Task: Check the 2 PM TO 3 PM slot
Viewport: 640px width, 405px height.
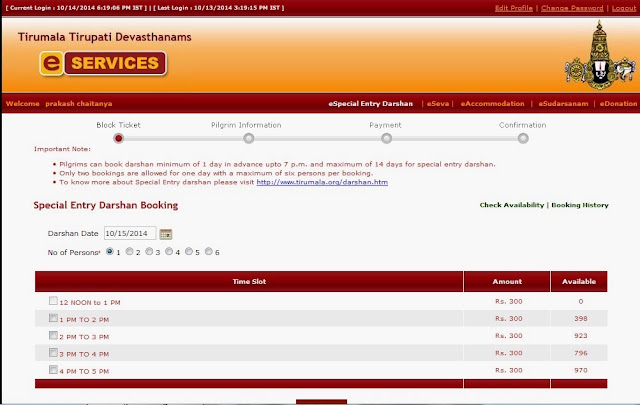Action: (53, 335)
